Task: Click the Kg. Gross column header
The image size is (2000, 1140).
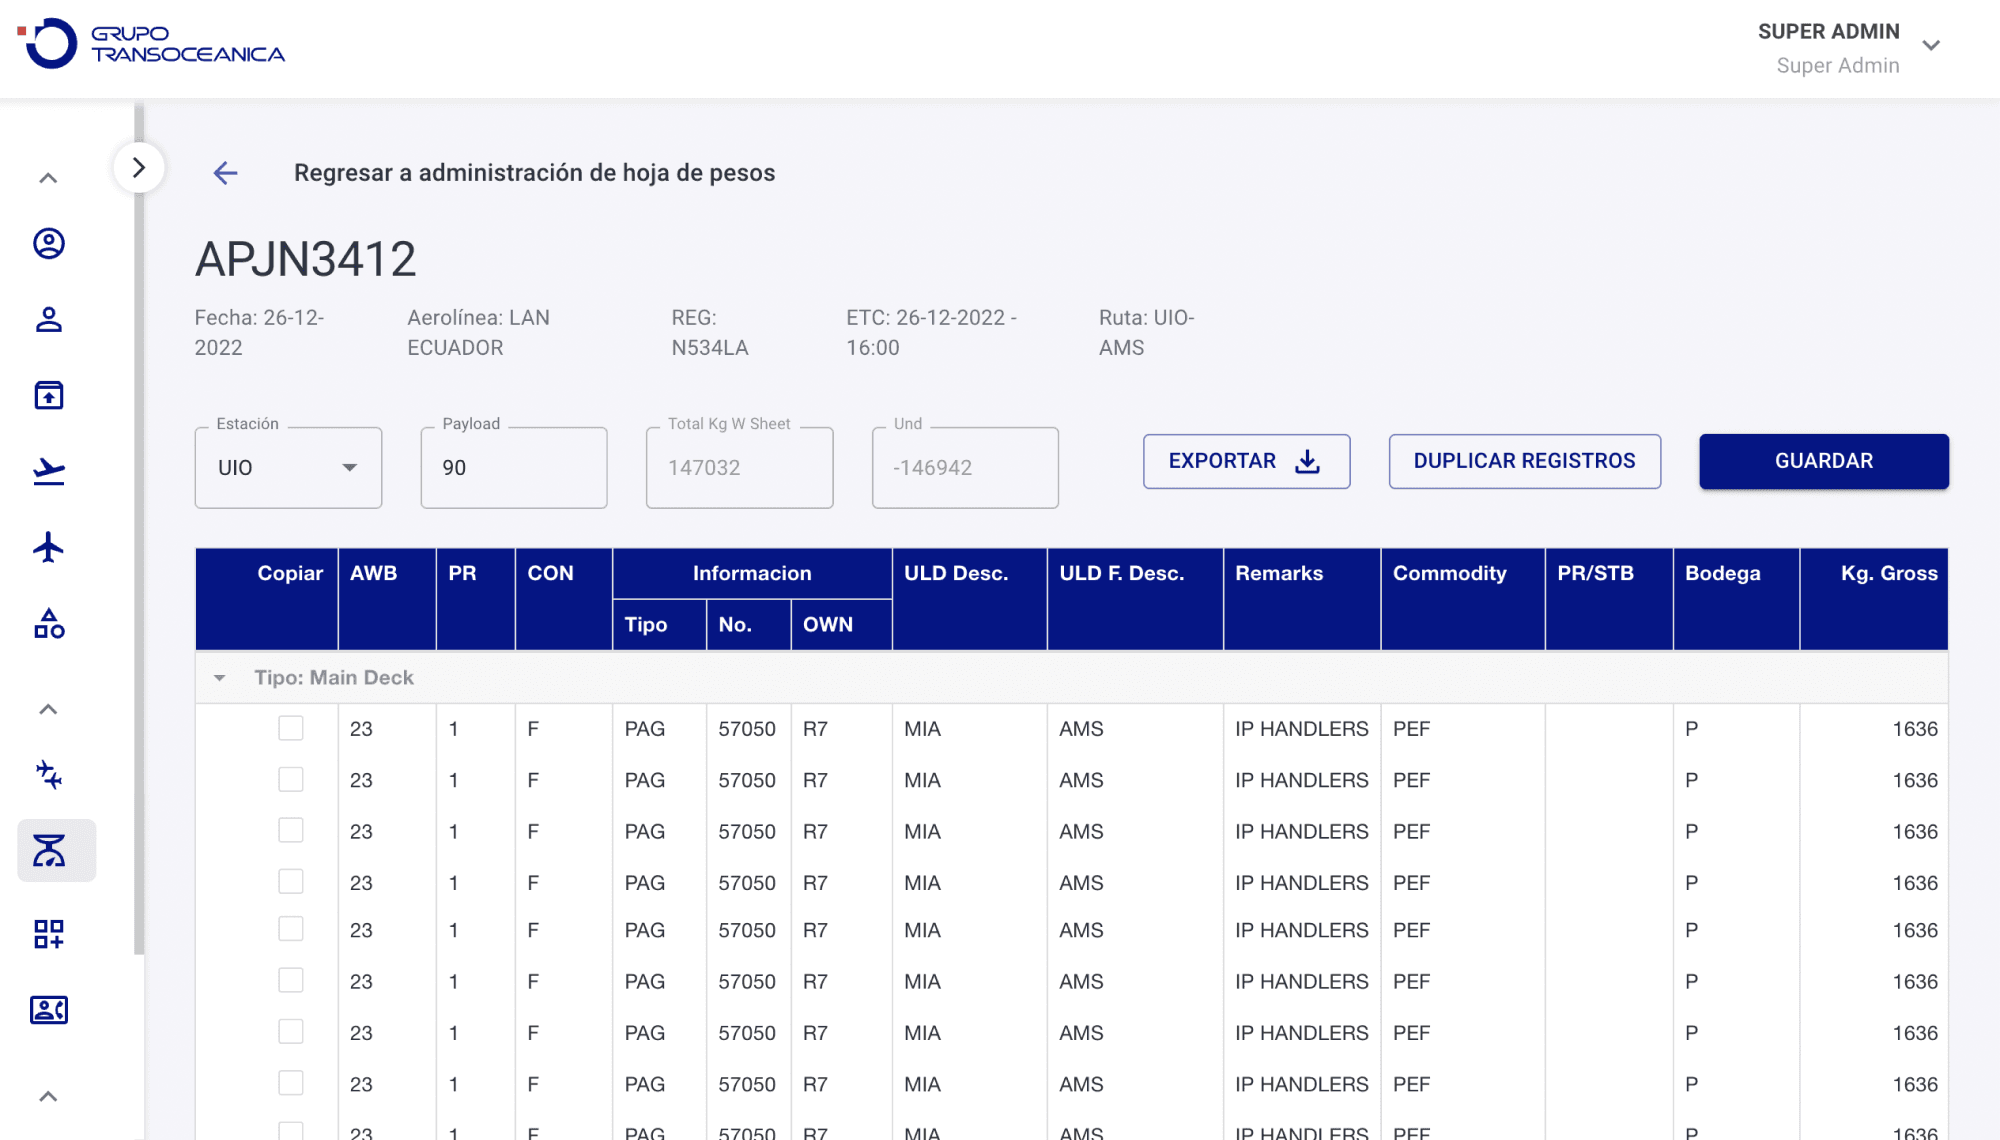Action: (1874, 599)
